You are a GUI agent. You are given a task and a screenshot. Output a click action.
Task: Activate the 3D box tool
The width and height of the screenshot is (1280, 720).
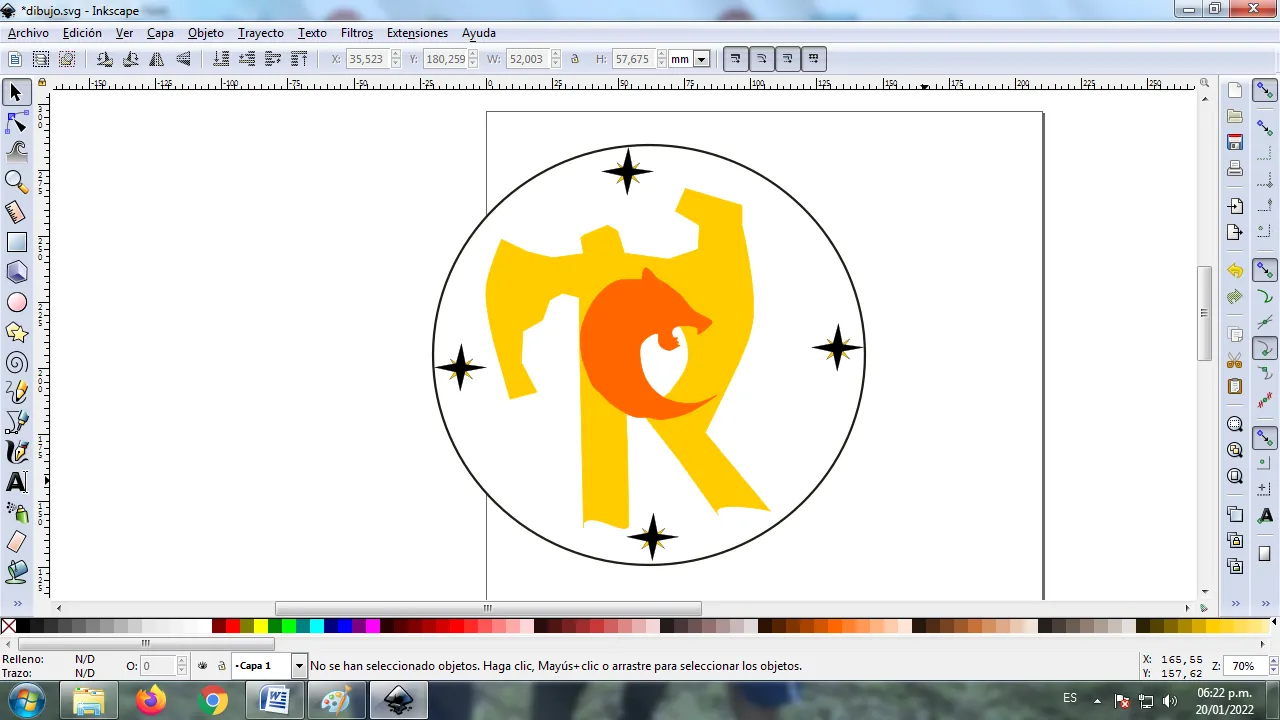(16, 272)
